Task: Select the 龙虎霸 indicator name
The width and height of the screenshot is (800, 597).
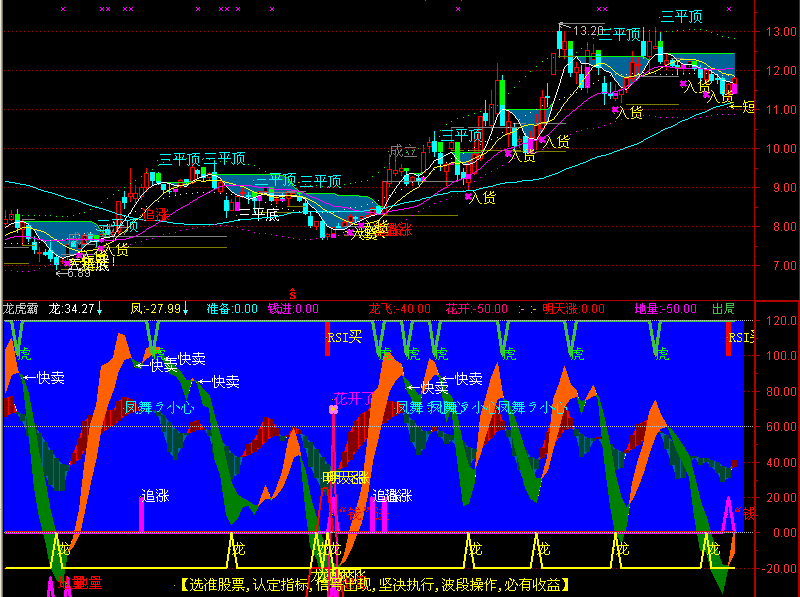Action: (21, 309)
